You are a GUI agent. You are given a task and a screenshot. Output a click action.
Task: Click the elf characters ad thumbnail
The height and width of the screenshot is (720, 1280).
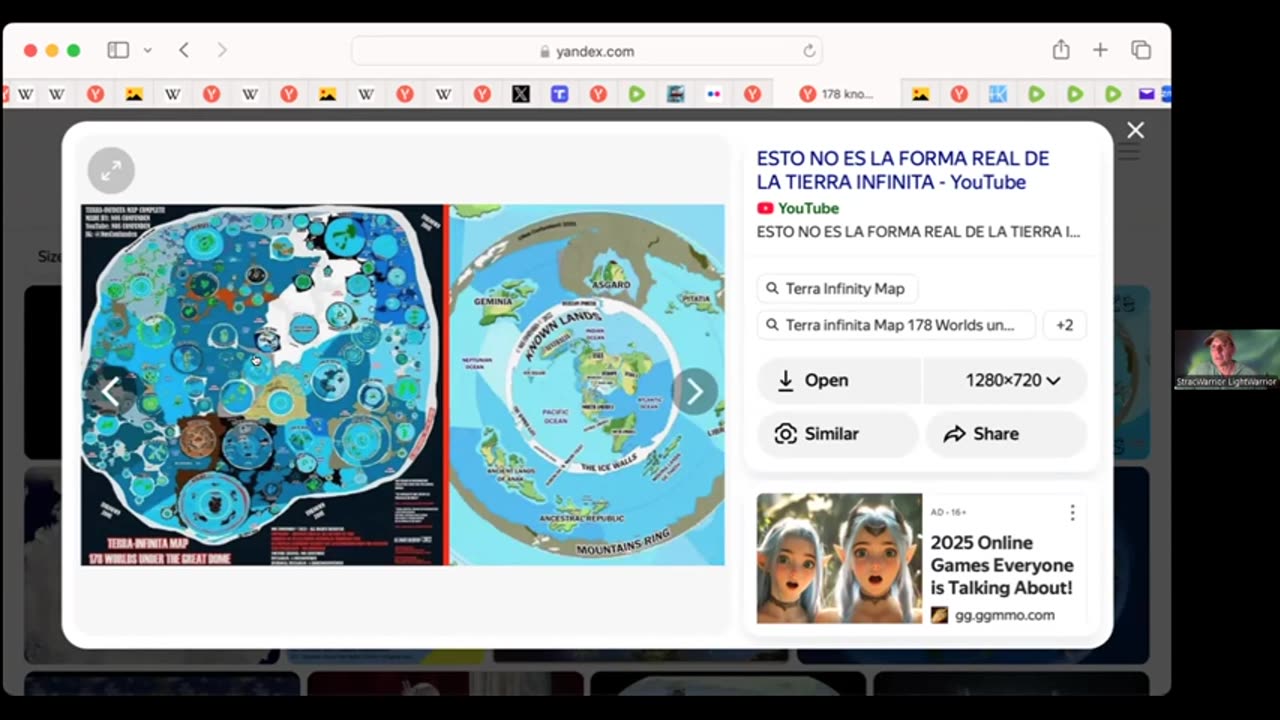(x=839, y=558)
